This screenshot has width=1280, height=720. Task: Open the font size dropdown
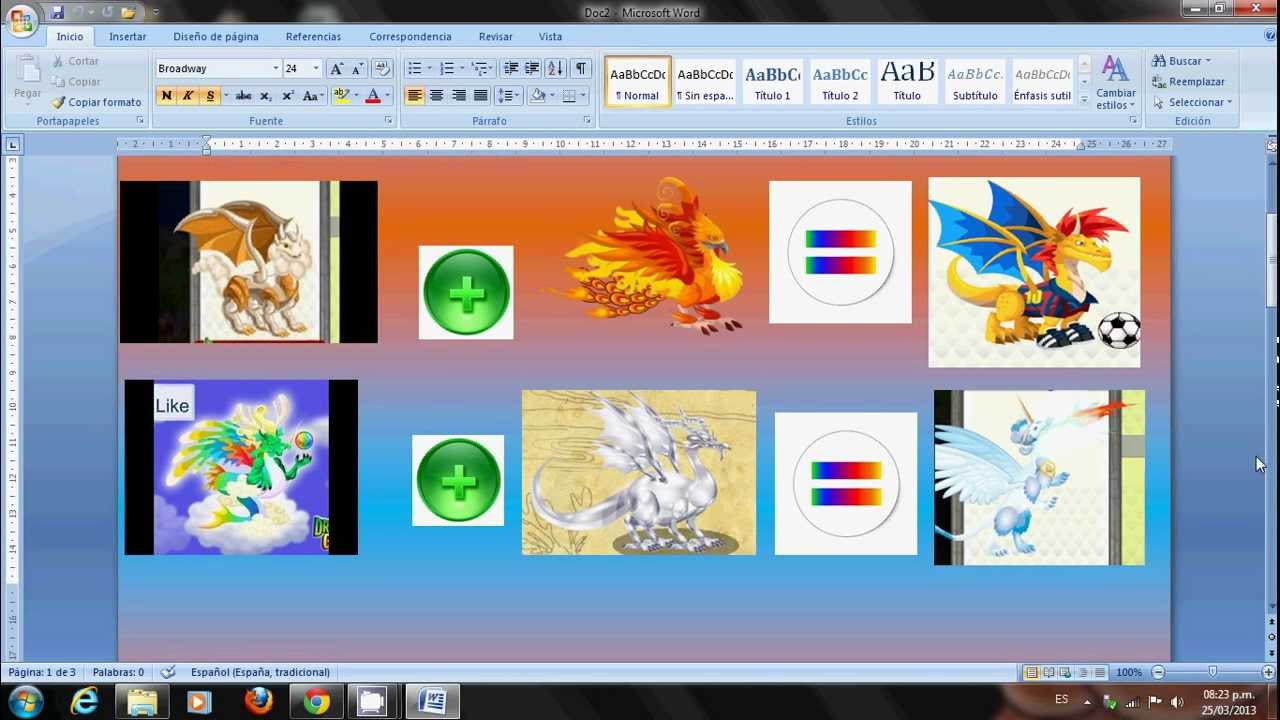tap(316, 68)
